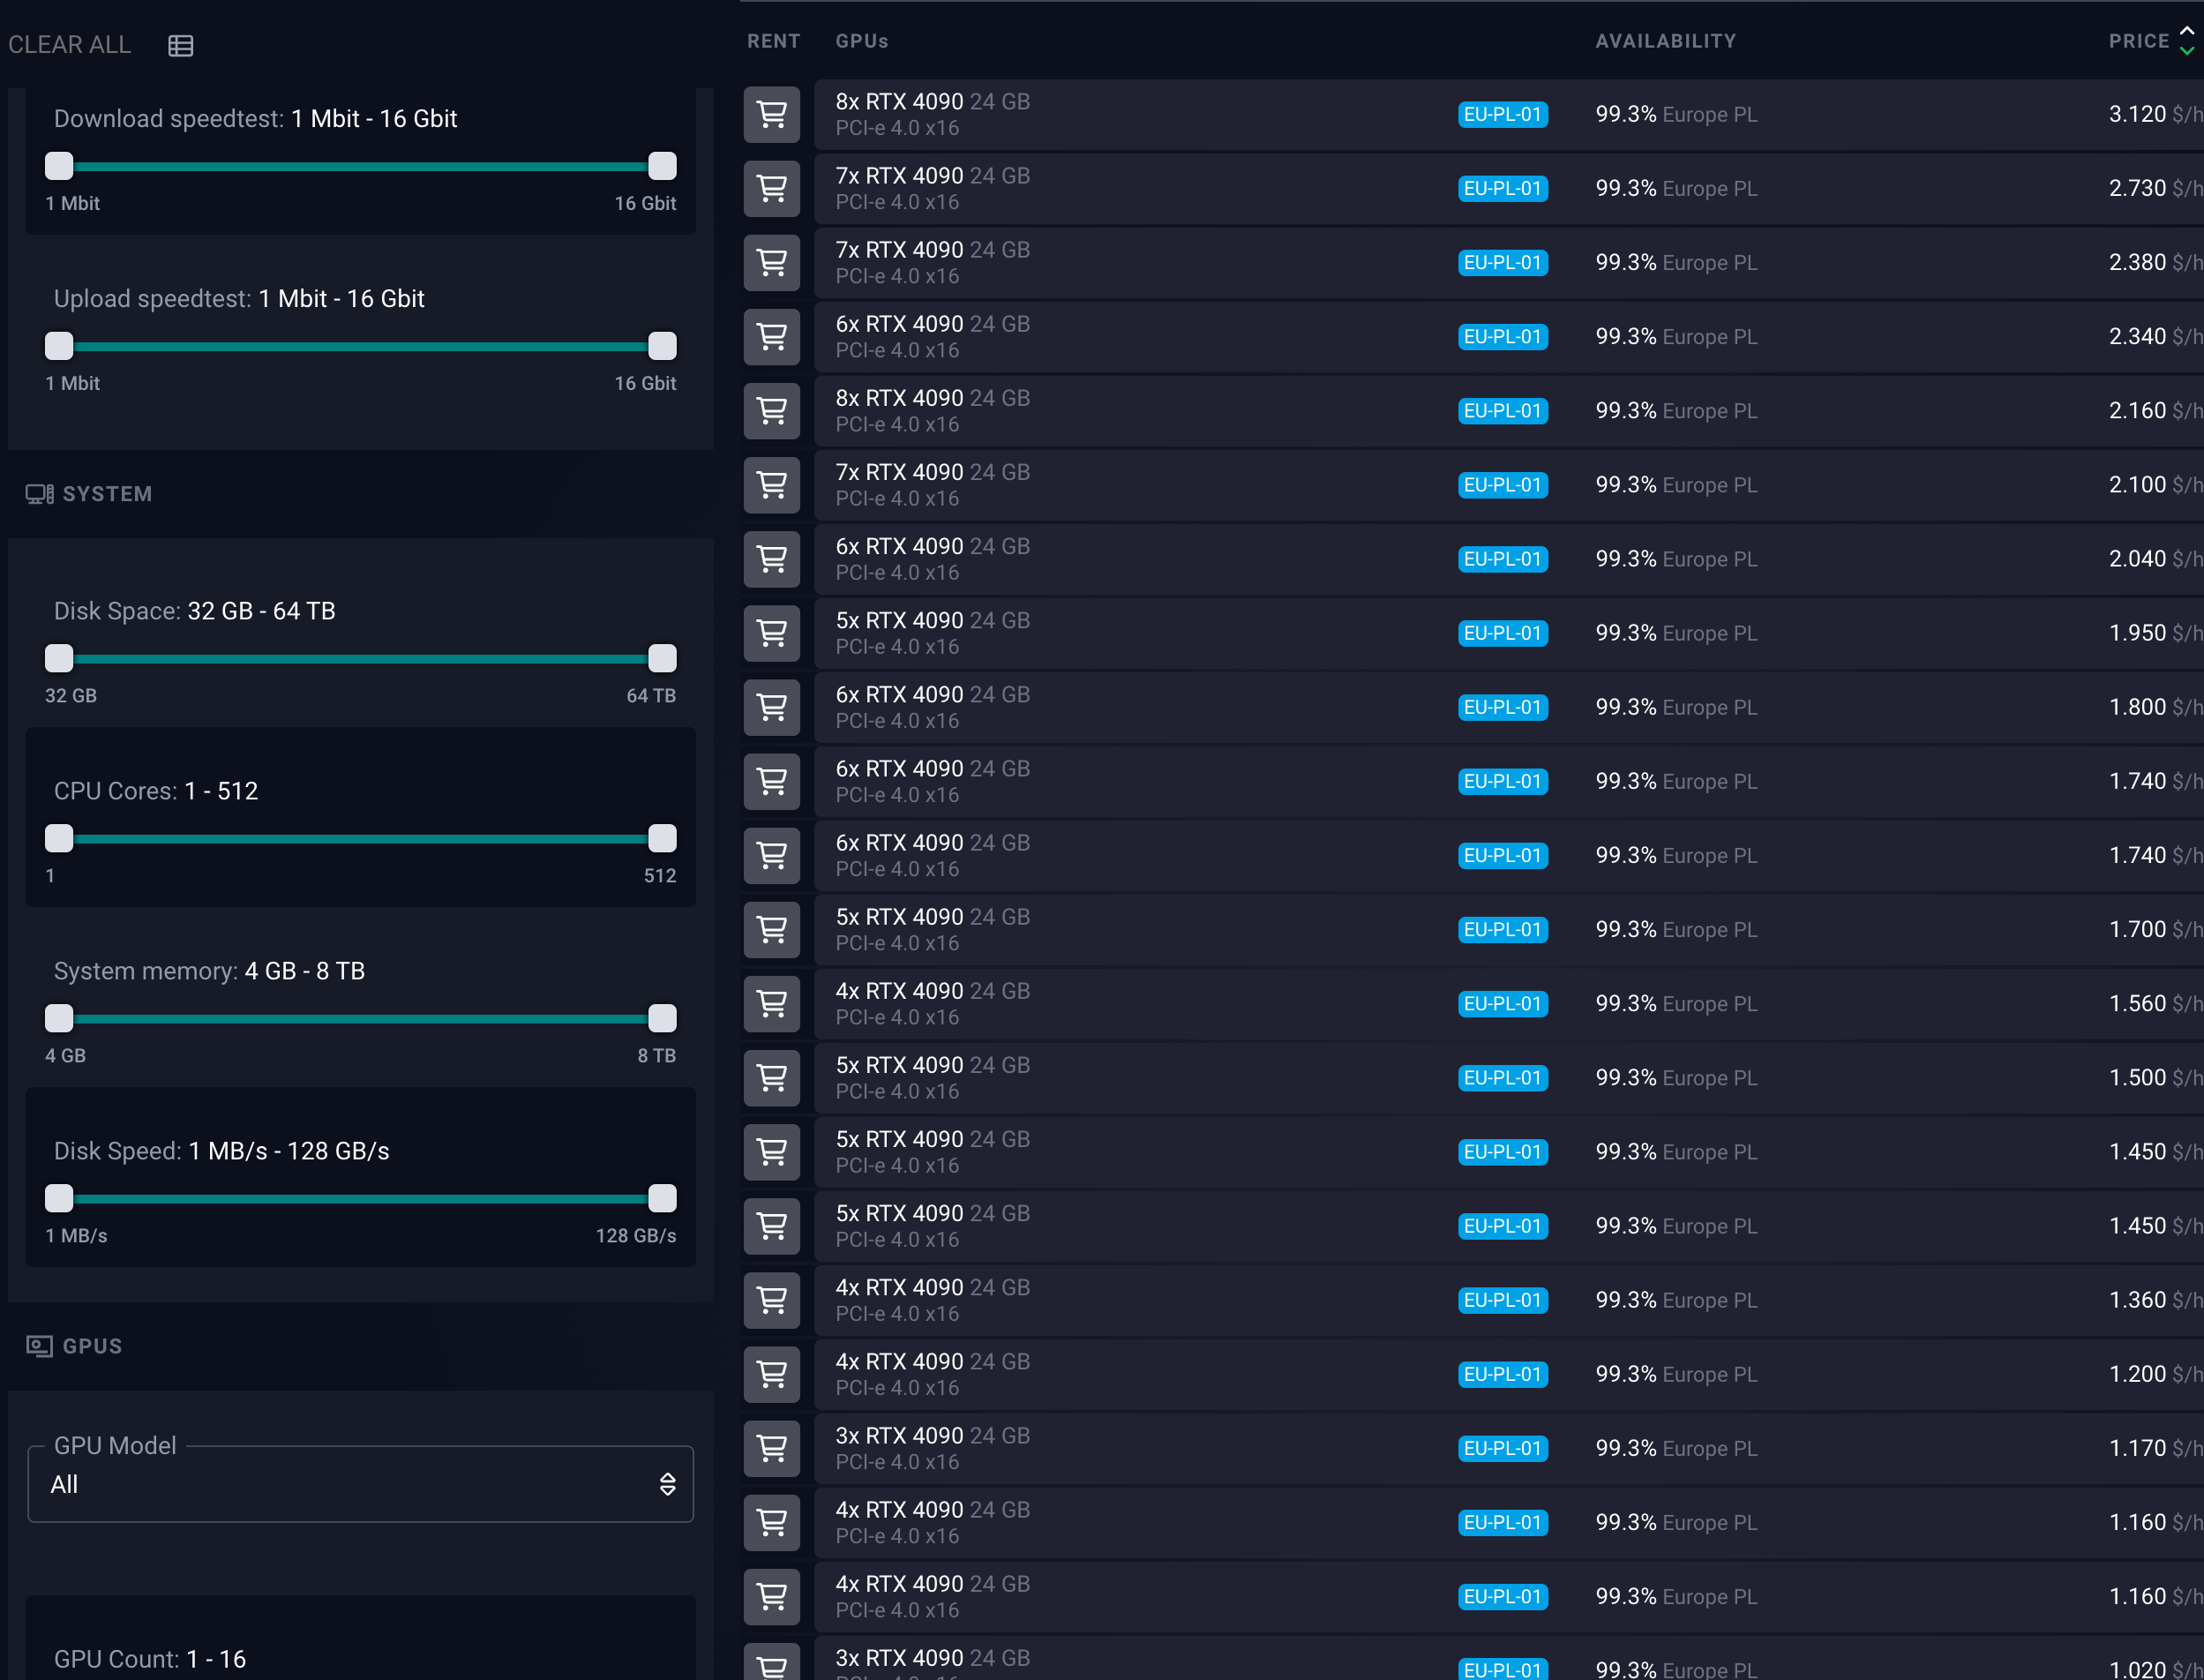Click the monitor icon beside SYSTEM header

tap(39, 493)
